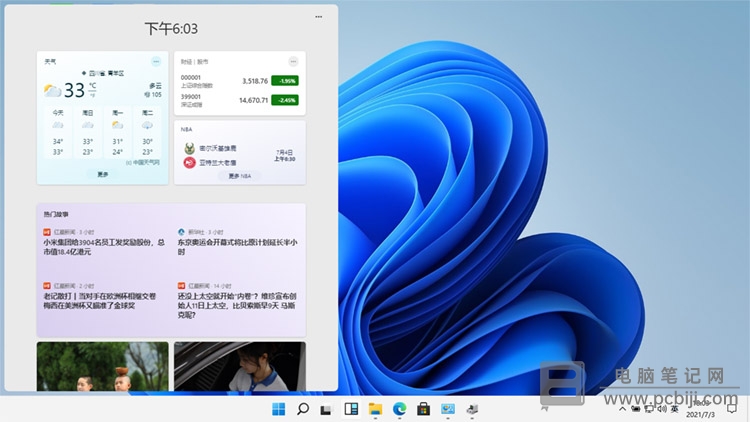Viewport: 750px width, 422px height.
Task: Open the 东京奥运会开幕式 news headline
Action: (x=237, y=246)
